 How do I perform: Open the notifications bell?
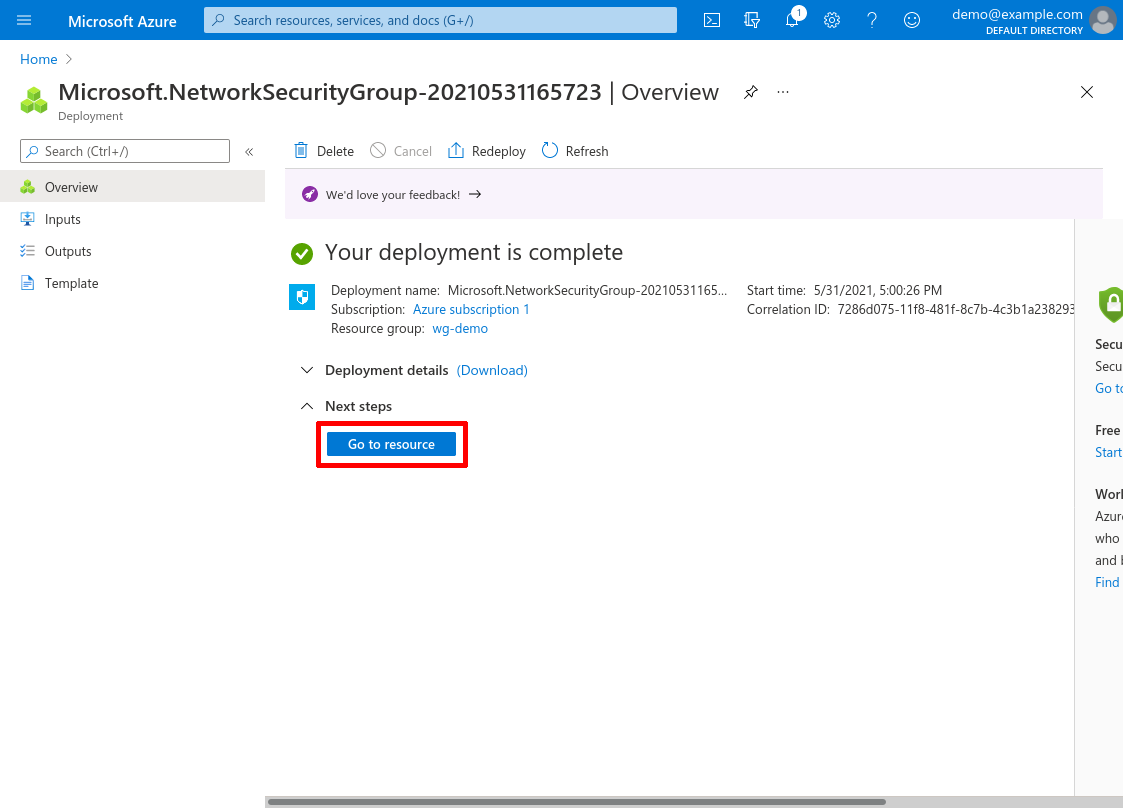coord(792,20)
